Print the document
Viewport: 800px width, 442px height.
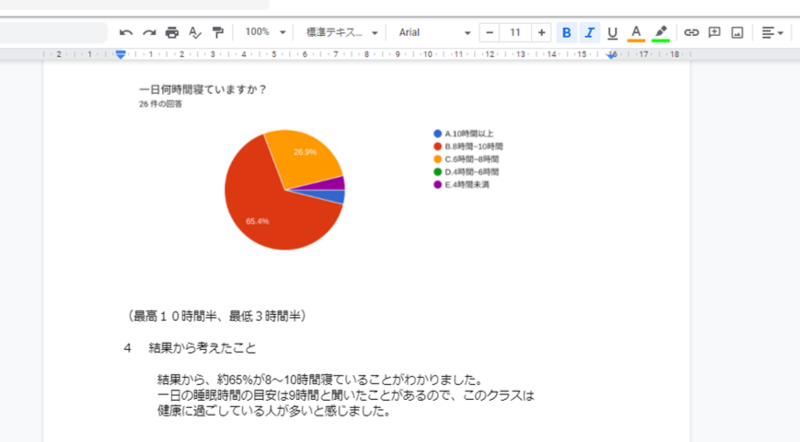pyautogui.click(x=172, y=33)
